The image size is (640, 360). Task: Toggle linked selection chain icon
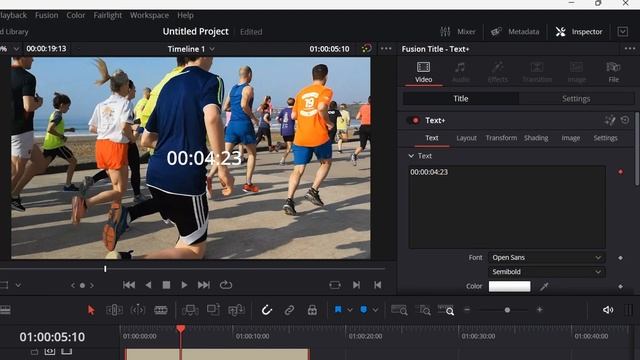point(289,310)
